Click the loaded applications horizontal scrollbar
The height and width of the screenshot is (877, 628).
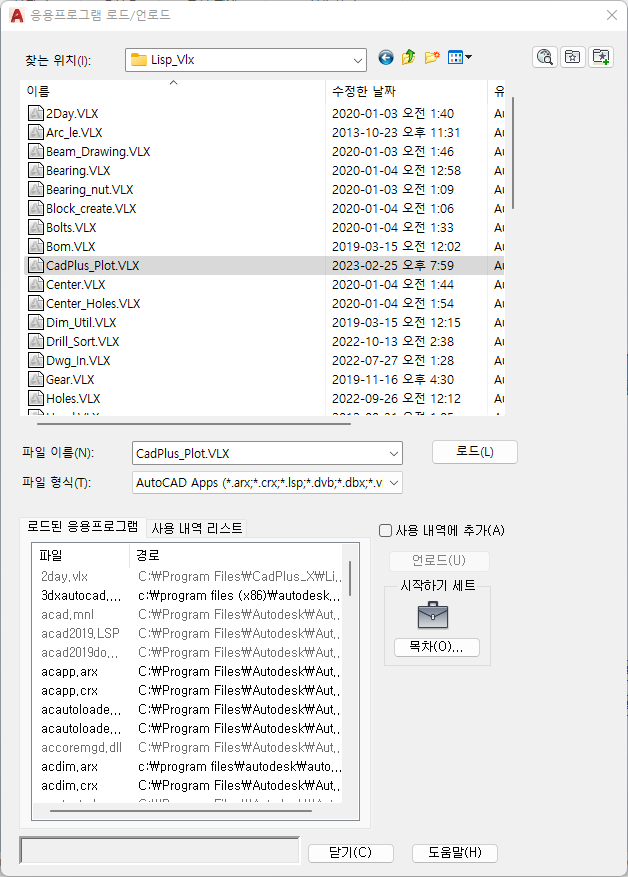click(181, 810)
